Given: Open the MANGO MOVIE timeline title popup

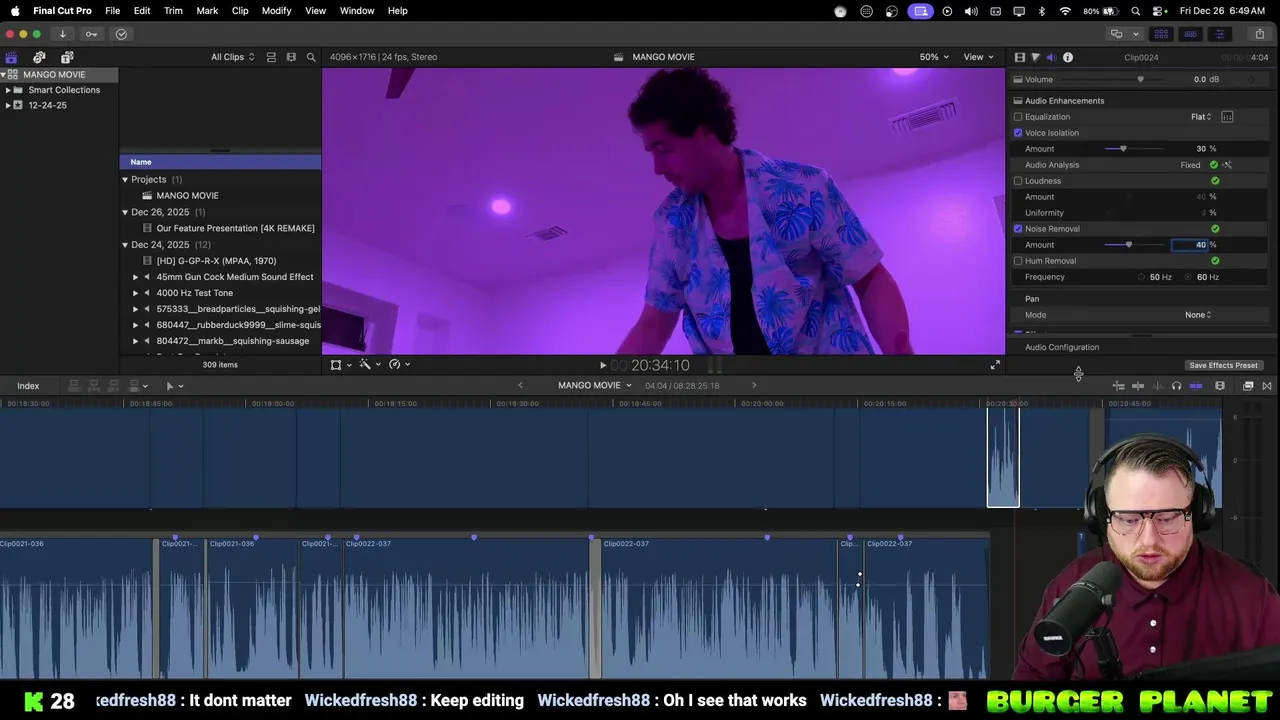Looking at the screenshot, I should [x=595, y=386].
